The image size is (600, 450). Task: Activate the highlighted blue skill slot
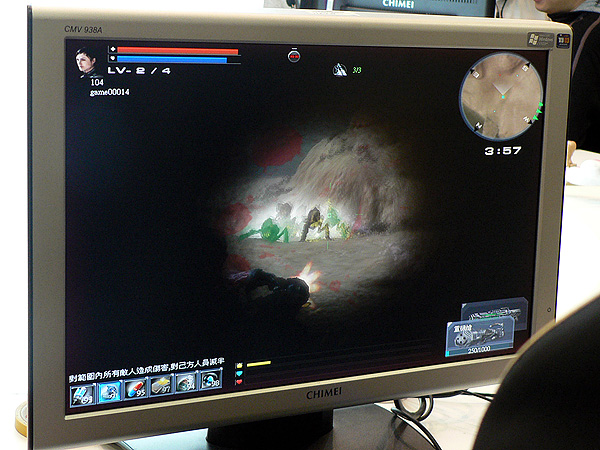110,391
